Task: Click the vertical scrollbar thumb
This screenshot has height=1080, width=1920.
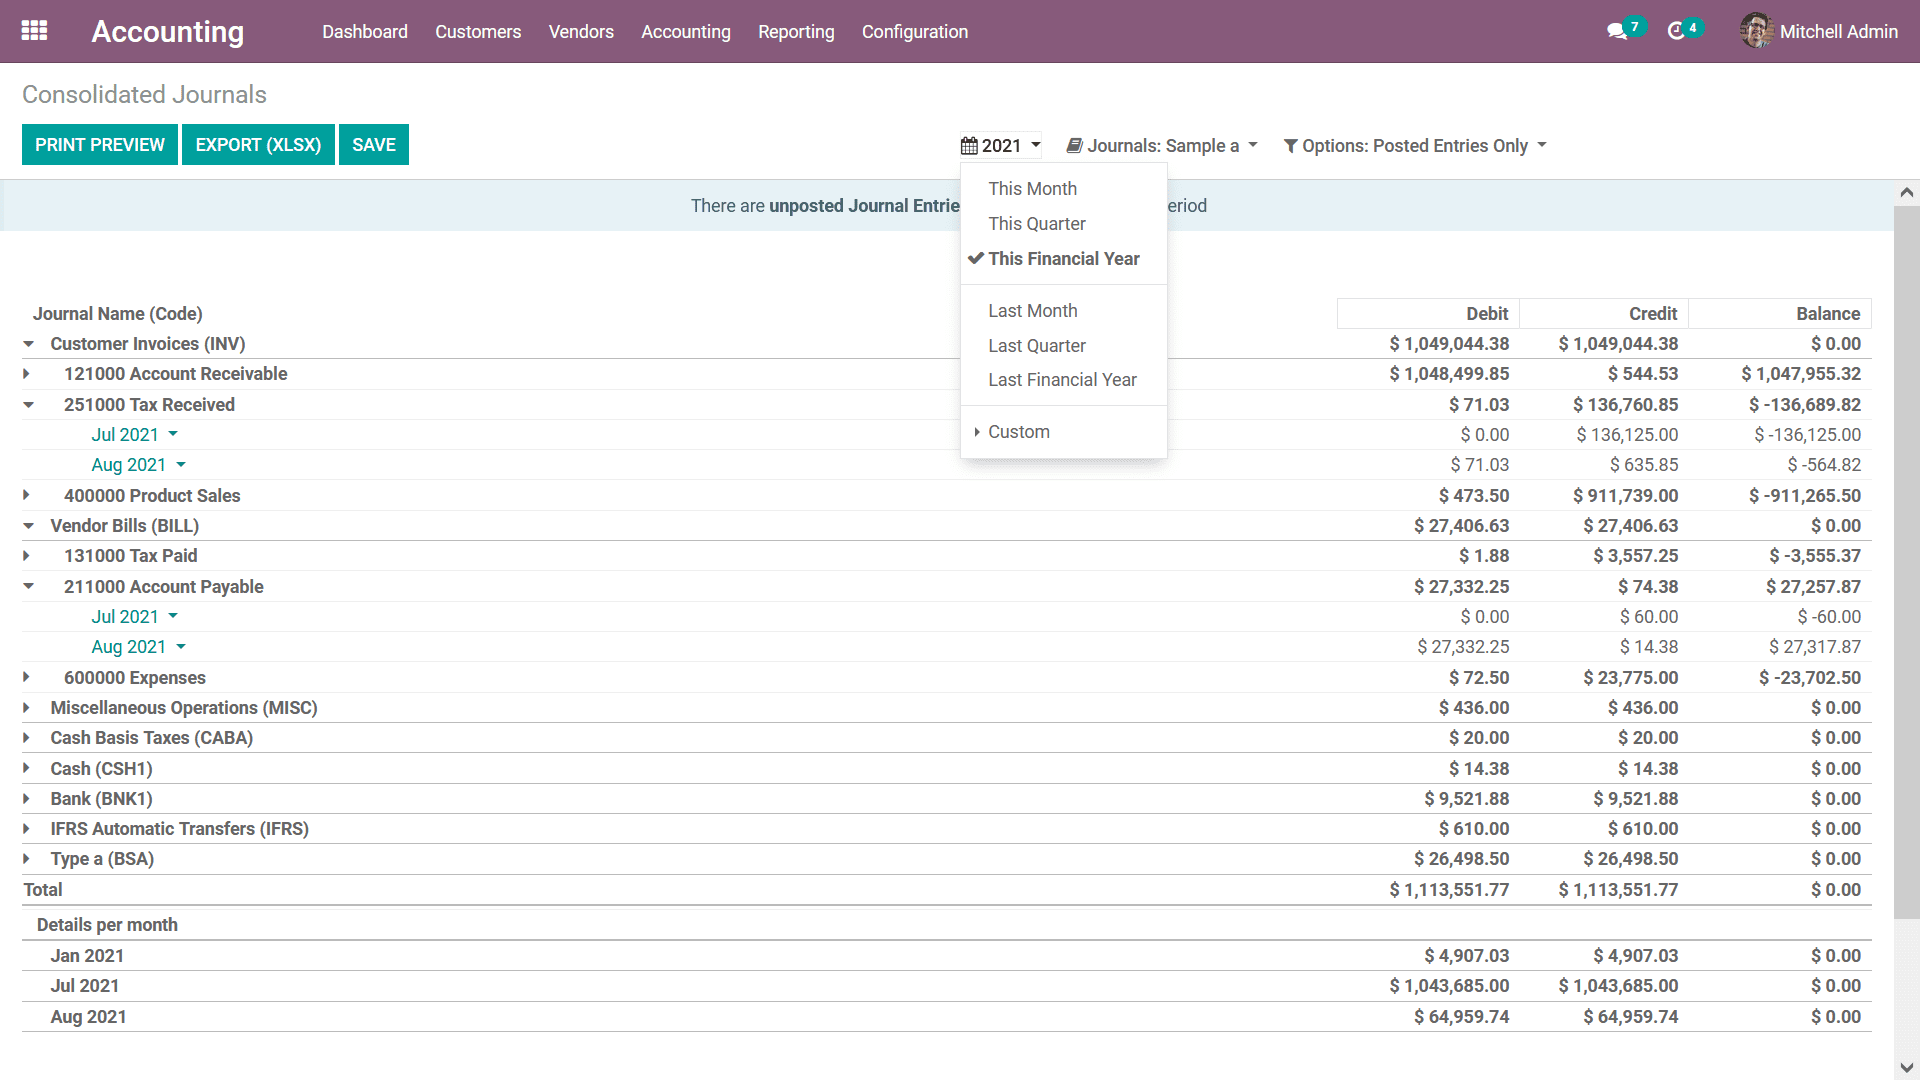Action: tap(1906, 560)
